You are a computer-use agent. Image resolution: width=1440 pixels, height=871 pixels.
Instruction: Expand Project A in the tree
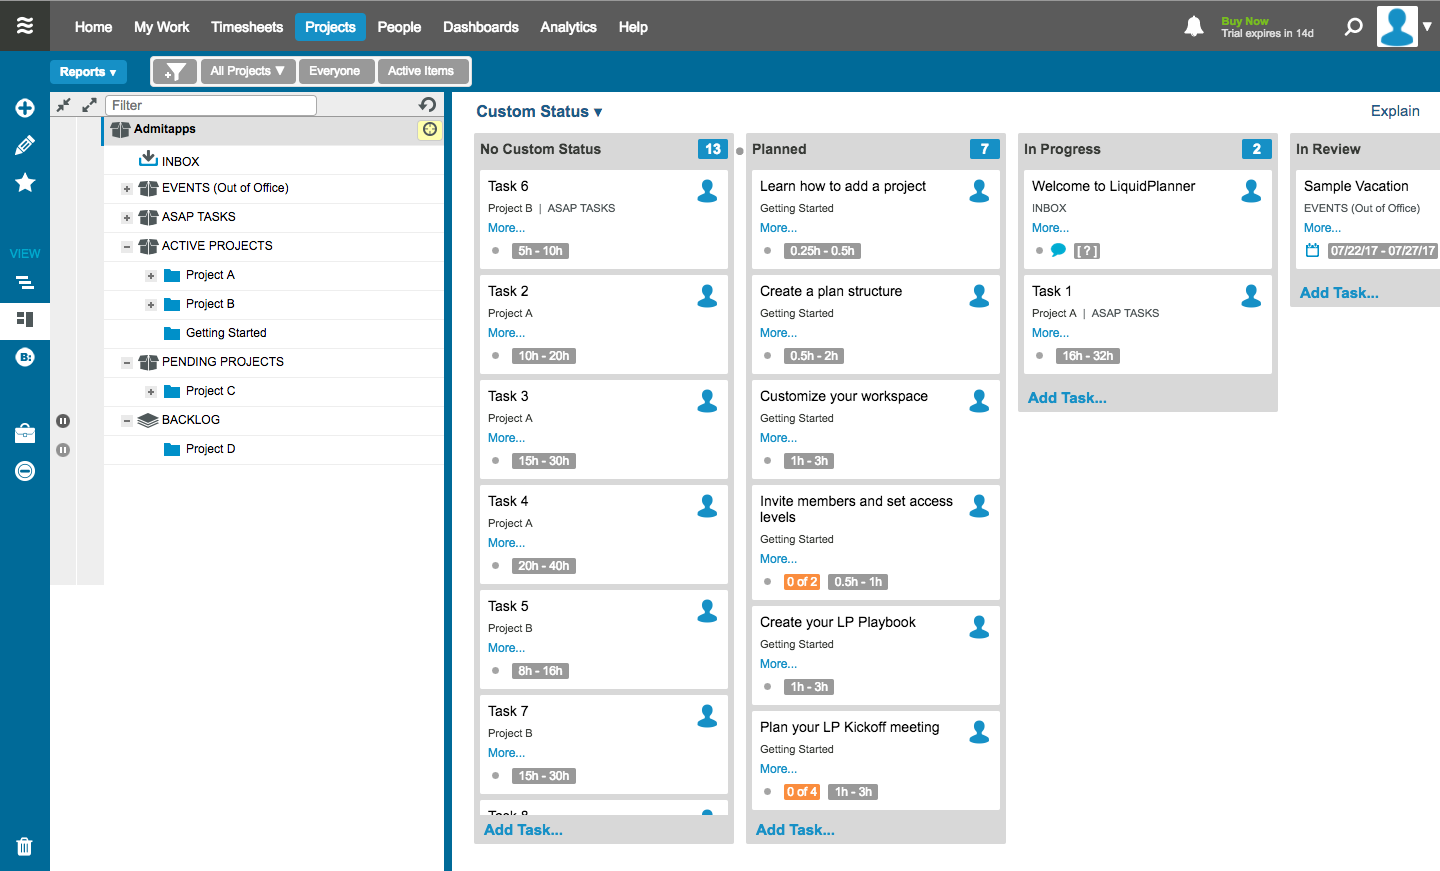point(151,275)
